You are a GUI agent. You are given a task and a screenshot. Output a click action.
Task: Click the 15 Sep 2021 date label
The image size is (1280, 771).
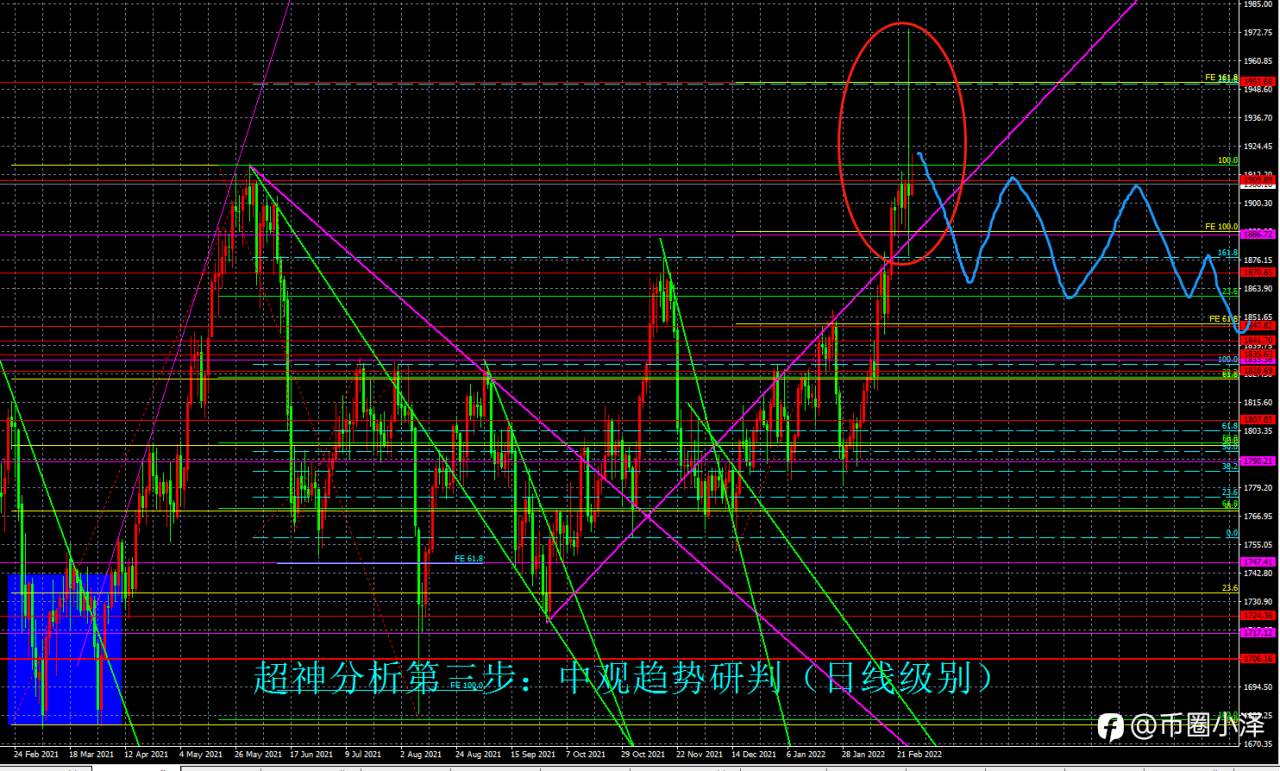[x=531, y=754]
